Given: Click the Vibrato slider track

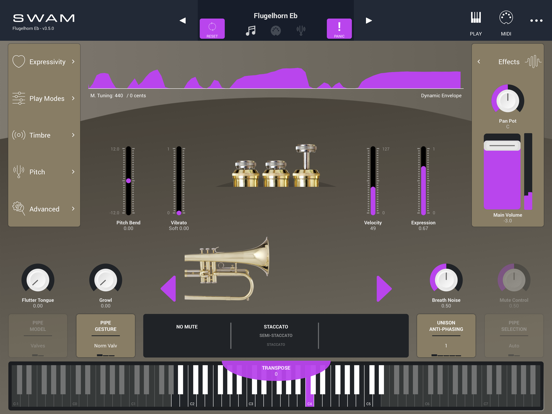Looking at the screenshot, I should (x=179, y=180).
